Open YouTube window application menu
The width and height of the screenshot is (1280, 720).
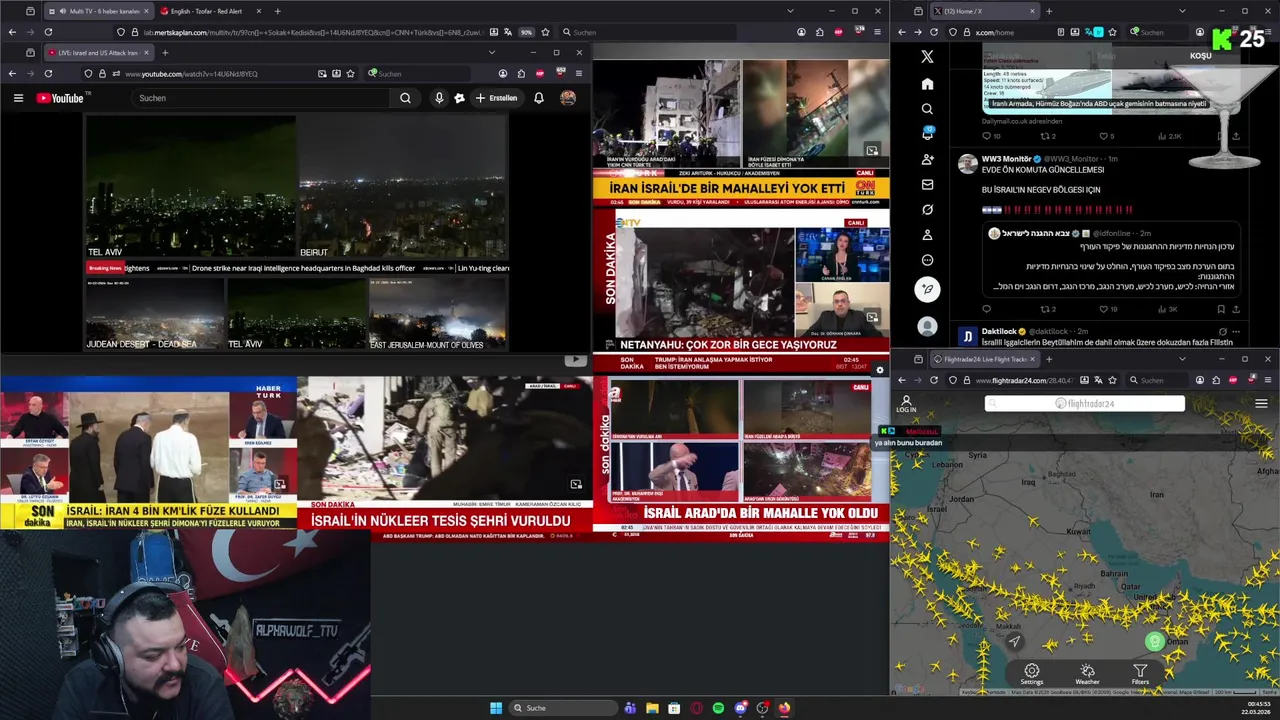[578, 74]
